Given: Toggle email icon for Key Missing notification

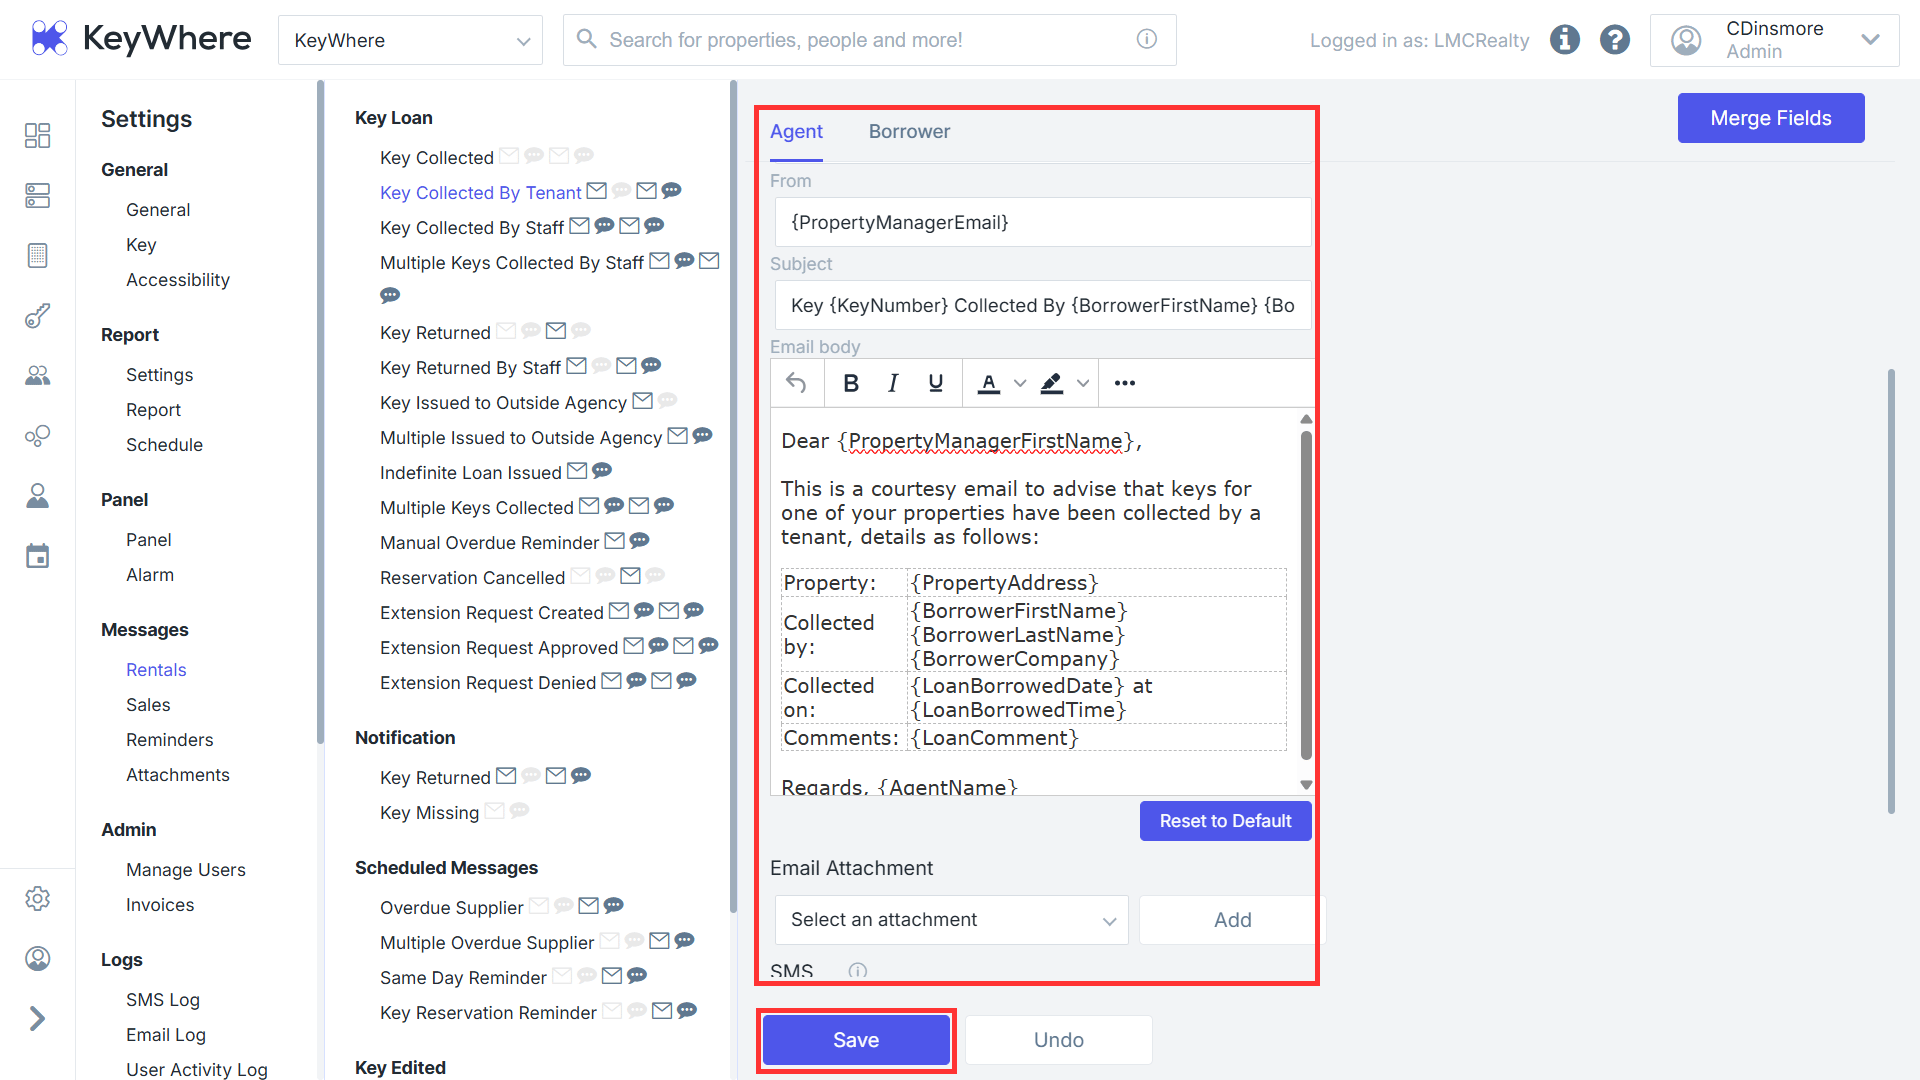Looking at the screenshot, I should tap(495, 811).
